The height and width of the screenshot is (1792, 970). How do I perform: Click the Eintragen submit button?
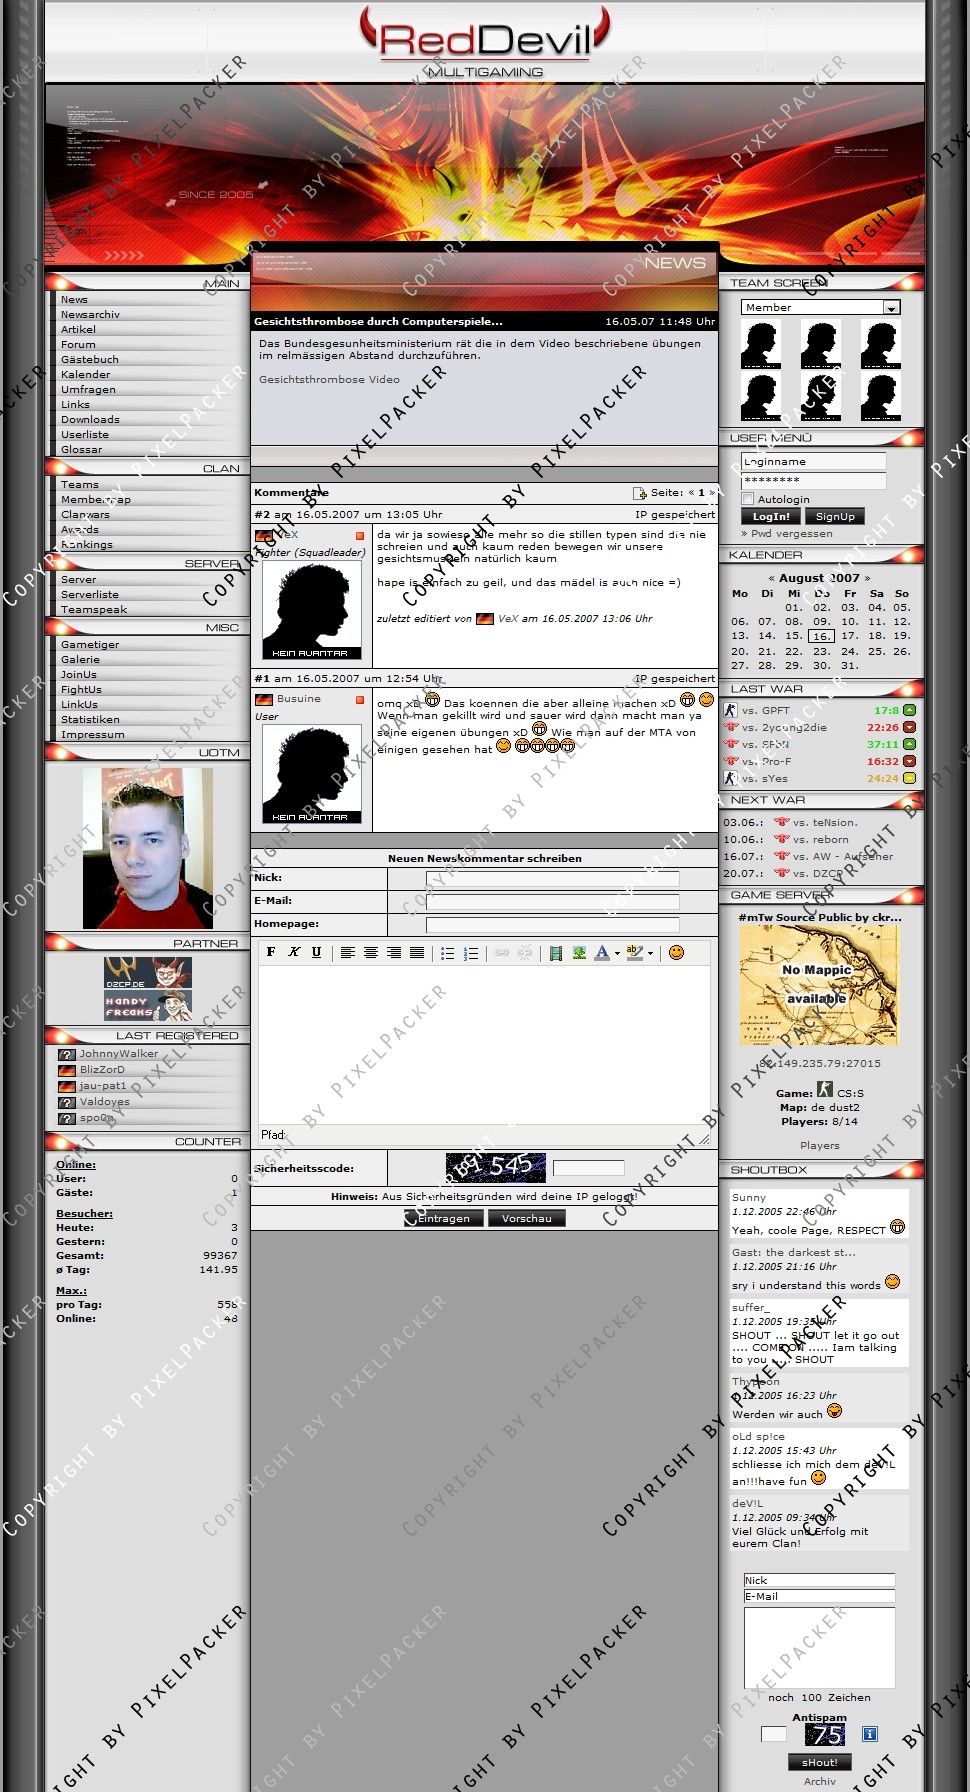click(444, 1218)
